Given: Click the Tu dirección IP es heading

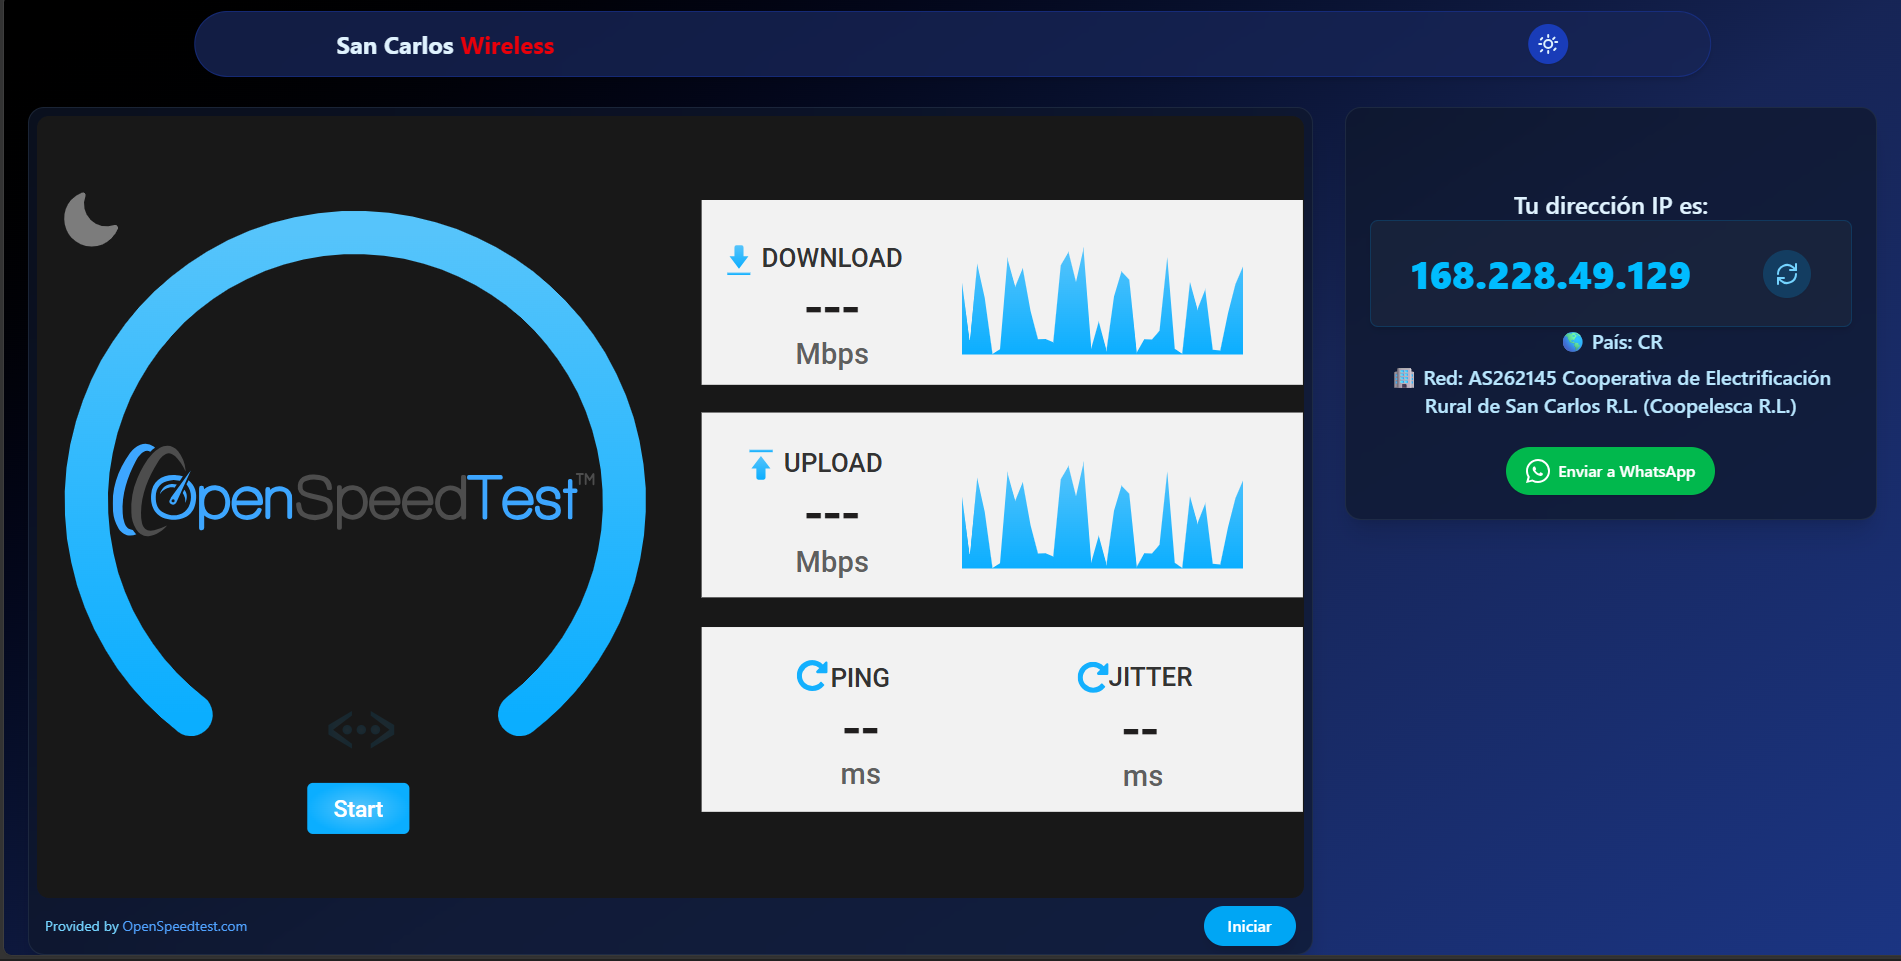Looking at the screenshot, I should point(1610,206).
